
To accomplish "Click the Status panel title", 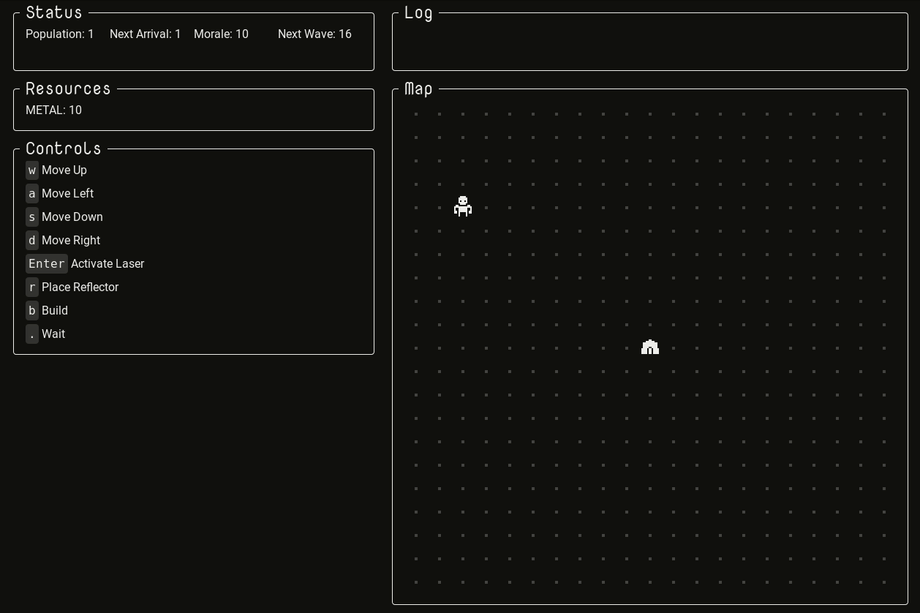I will pyautogui.click(x=54, y=13).
